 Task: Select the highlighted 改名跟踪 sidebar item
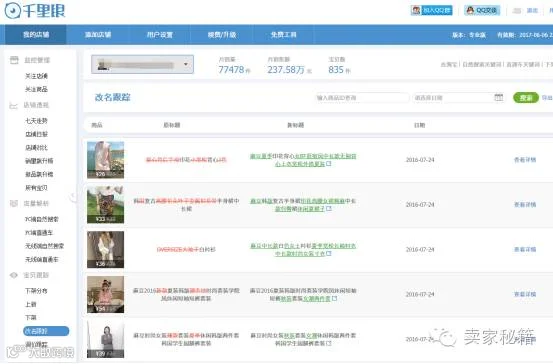46,331
